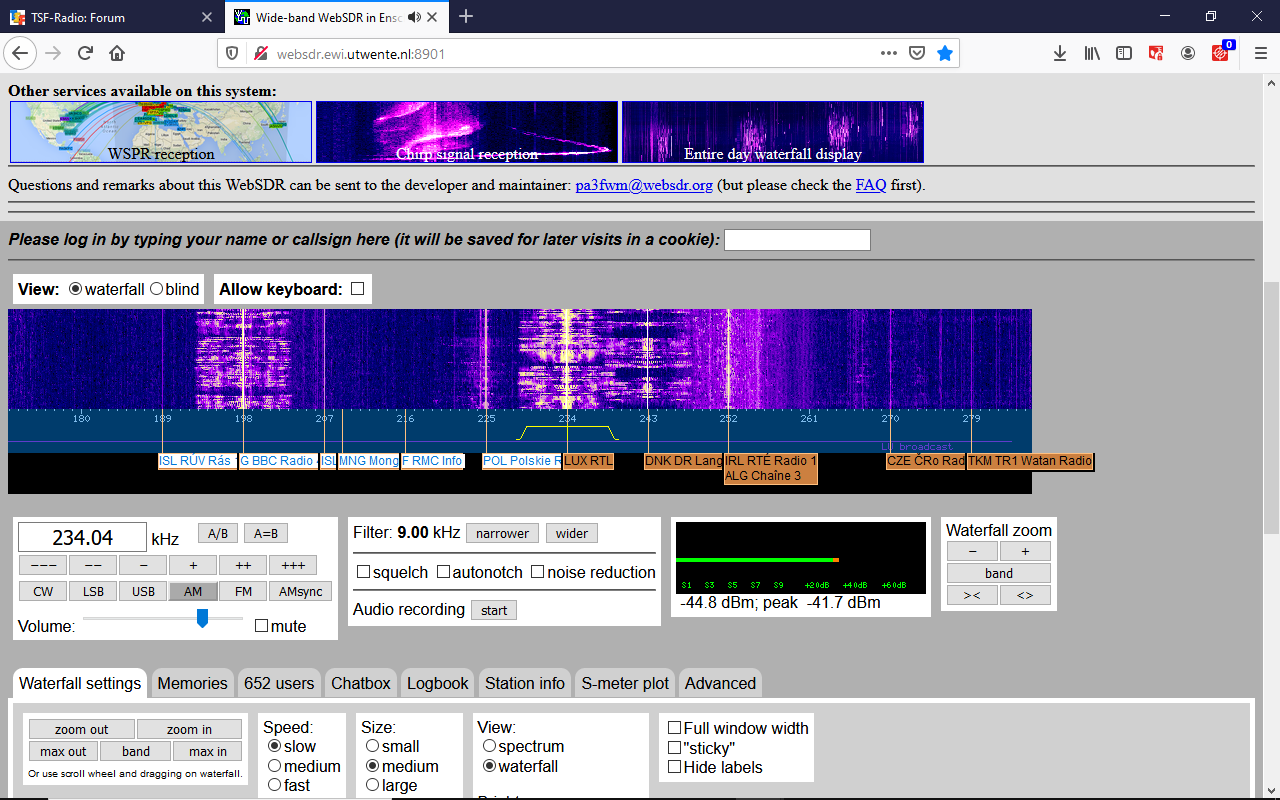1280x800 pixels.
Task: Open Entire day waterfall display thumbnail
Action: coord(773,132)
